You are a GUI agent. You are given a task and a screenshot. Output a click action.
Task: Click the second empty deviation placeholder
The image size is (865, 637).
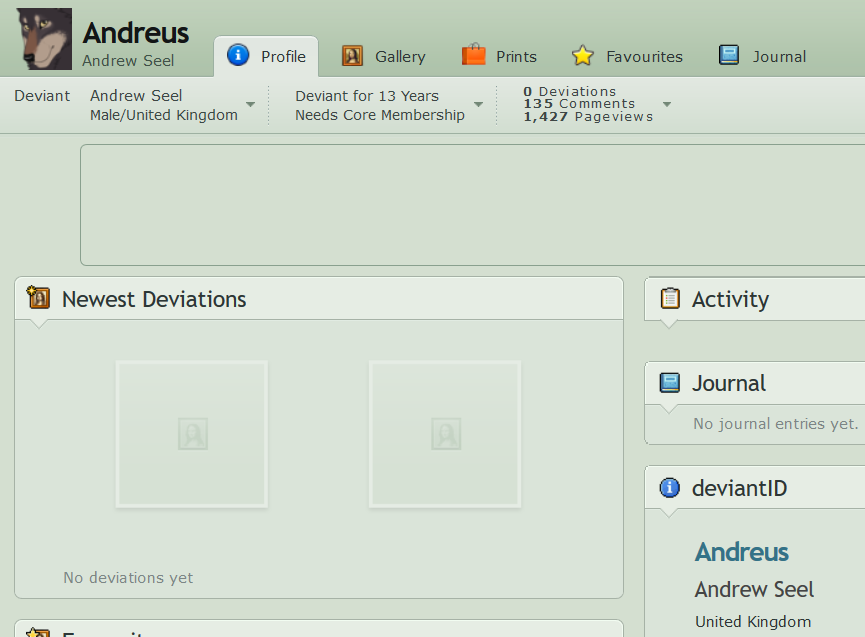pyautogui.click(x=445, y=434)
